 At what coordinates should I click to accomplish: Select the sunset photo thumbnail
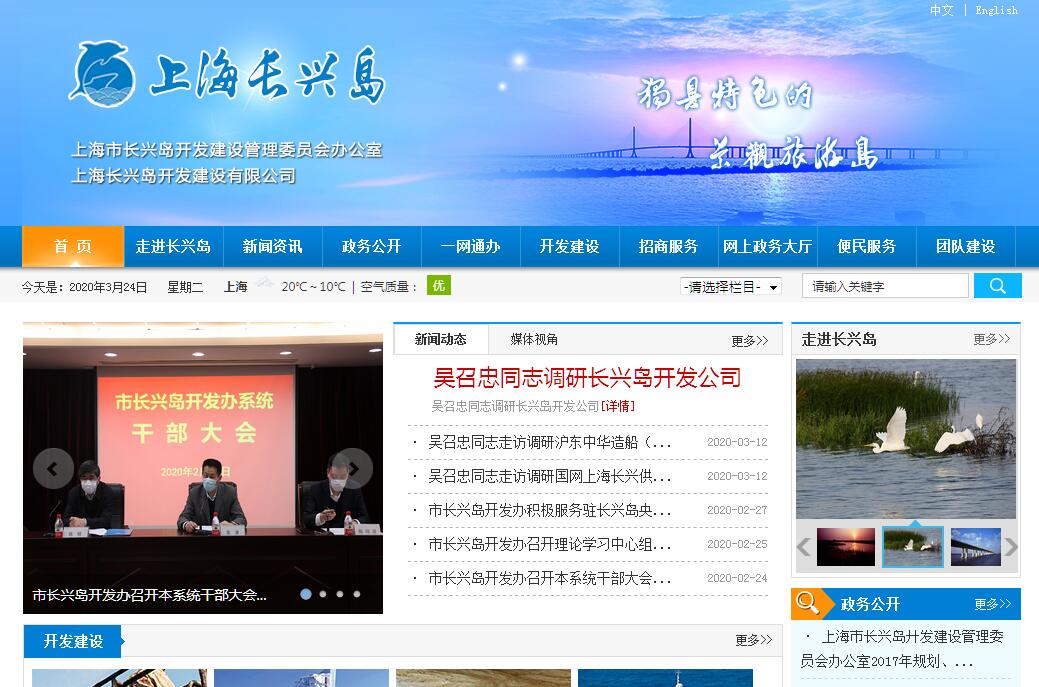[x=846, y=547]
